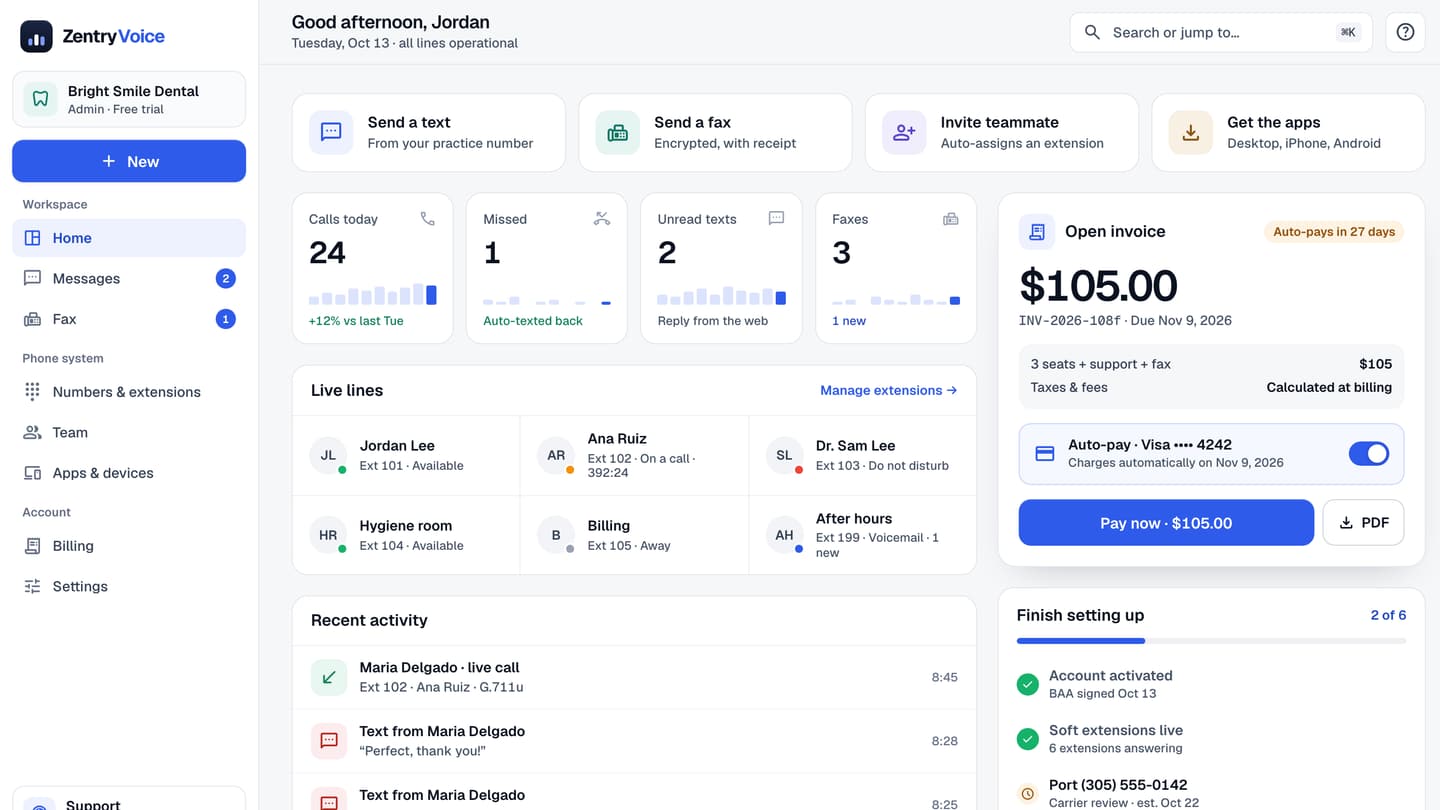
Task: Open Billing in the sidebar
Action: tap(129, 546)
